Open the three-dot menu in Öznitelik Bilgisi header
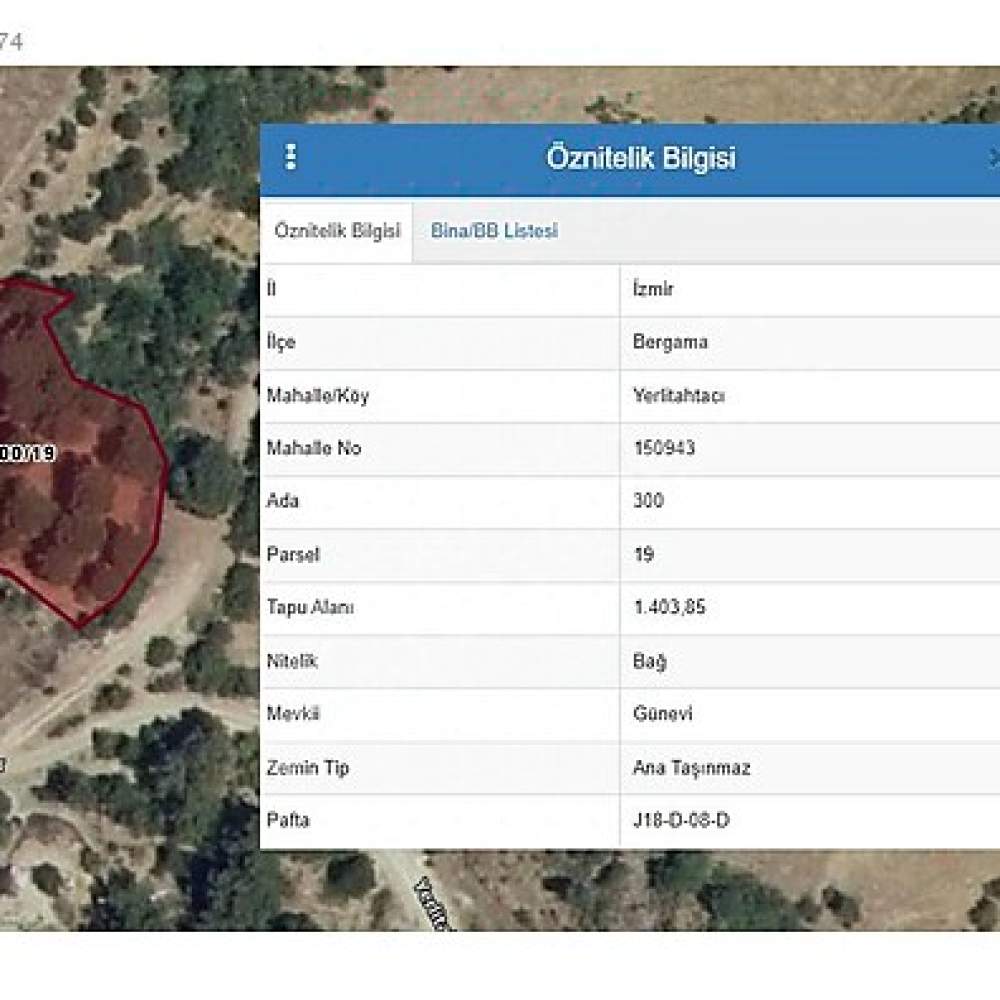The width and height of the screenshot is (1000, 1000). [290, 157]
